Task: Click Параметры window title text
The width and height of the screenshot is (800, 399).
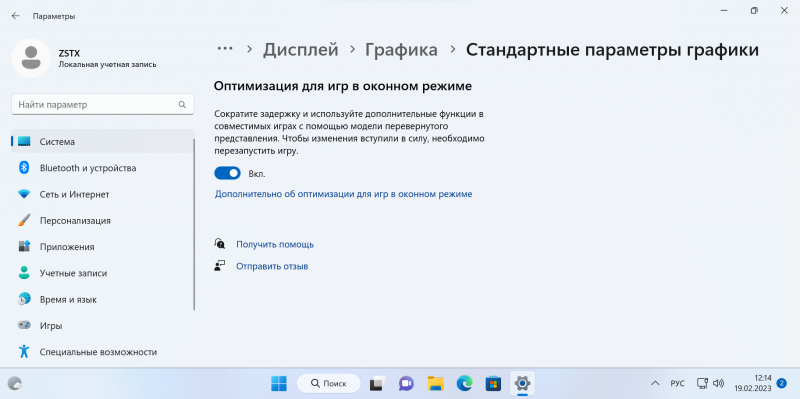Action: click(x=54, y=16)
